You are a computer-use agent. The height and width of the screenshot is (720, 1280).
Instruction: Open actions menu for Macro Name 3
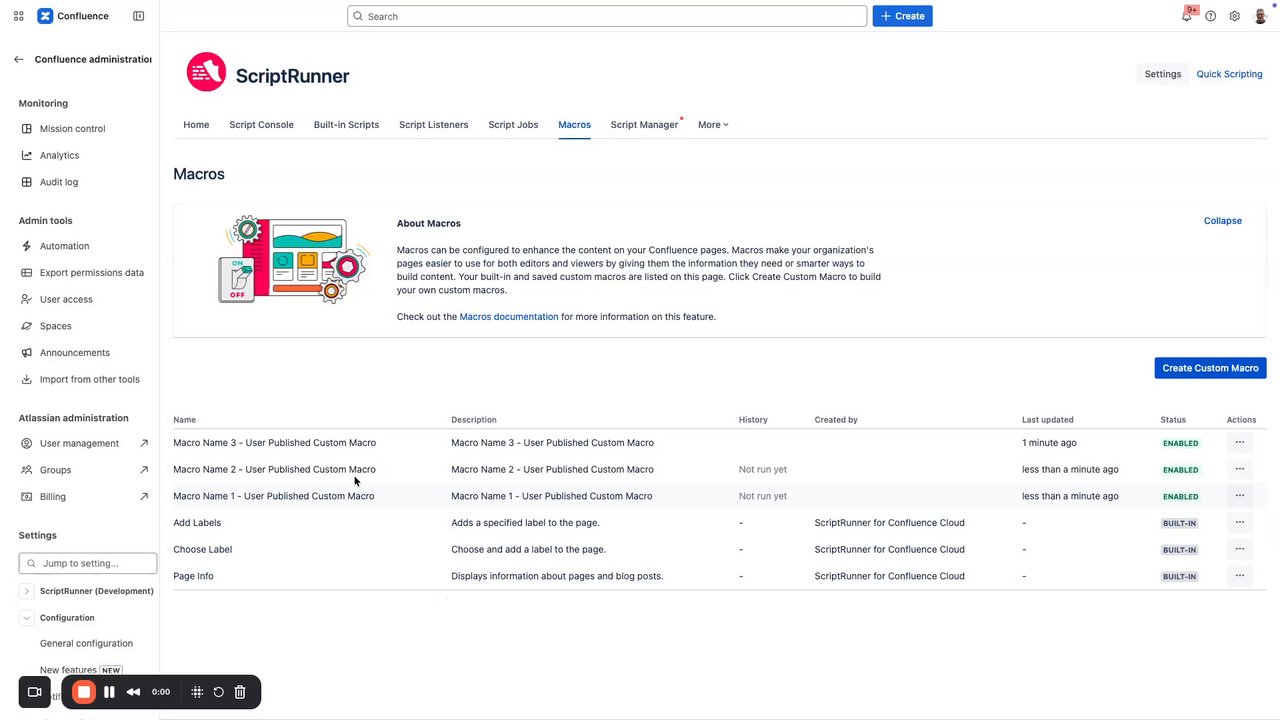tap(1240, 442)
